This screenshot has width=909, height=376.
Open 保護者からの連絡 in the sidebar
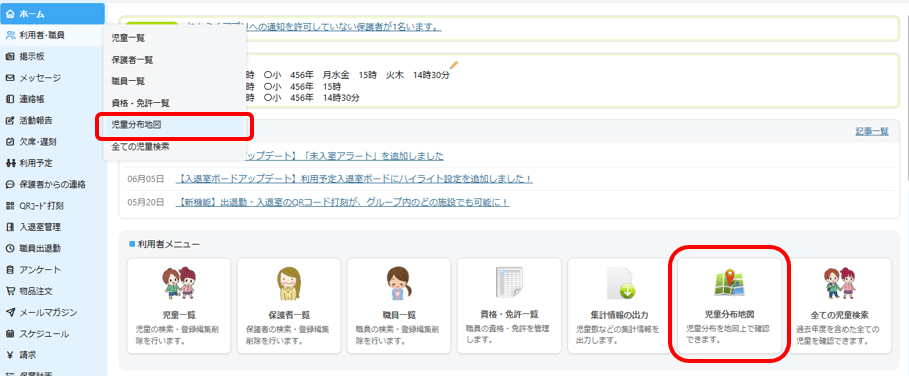coord(53,184)
